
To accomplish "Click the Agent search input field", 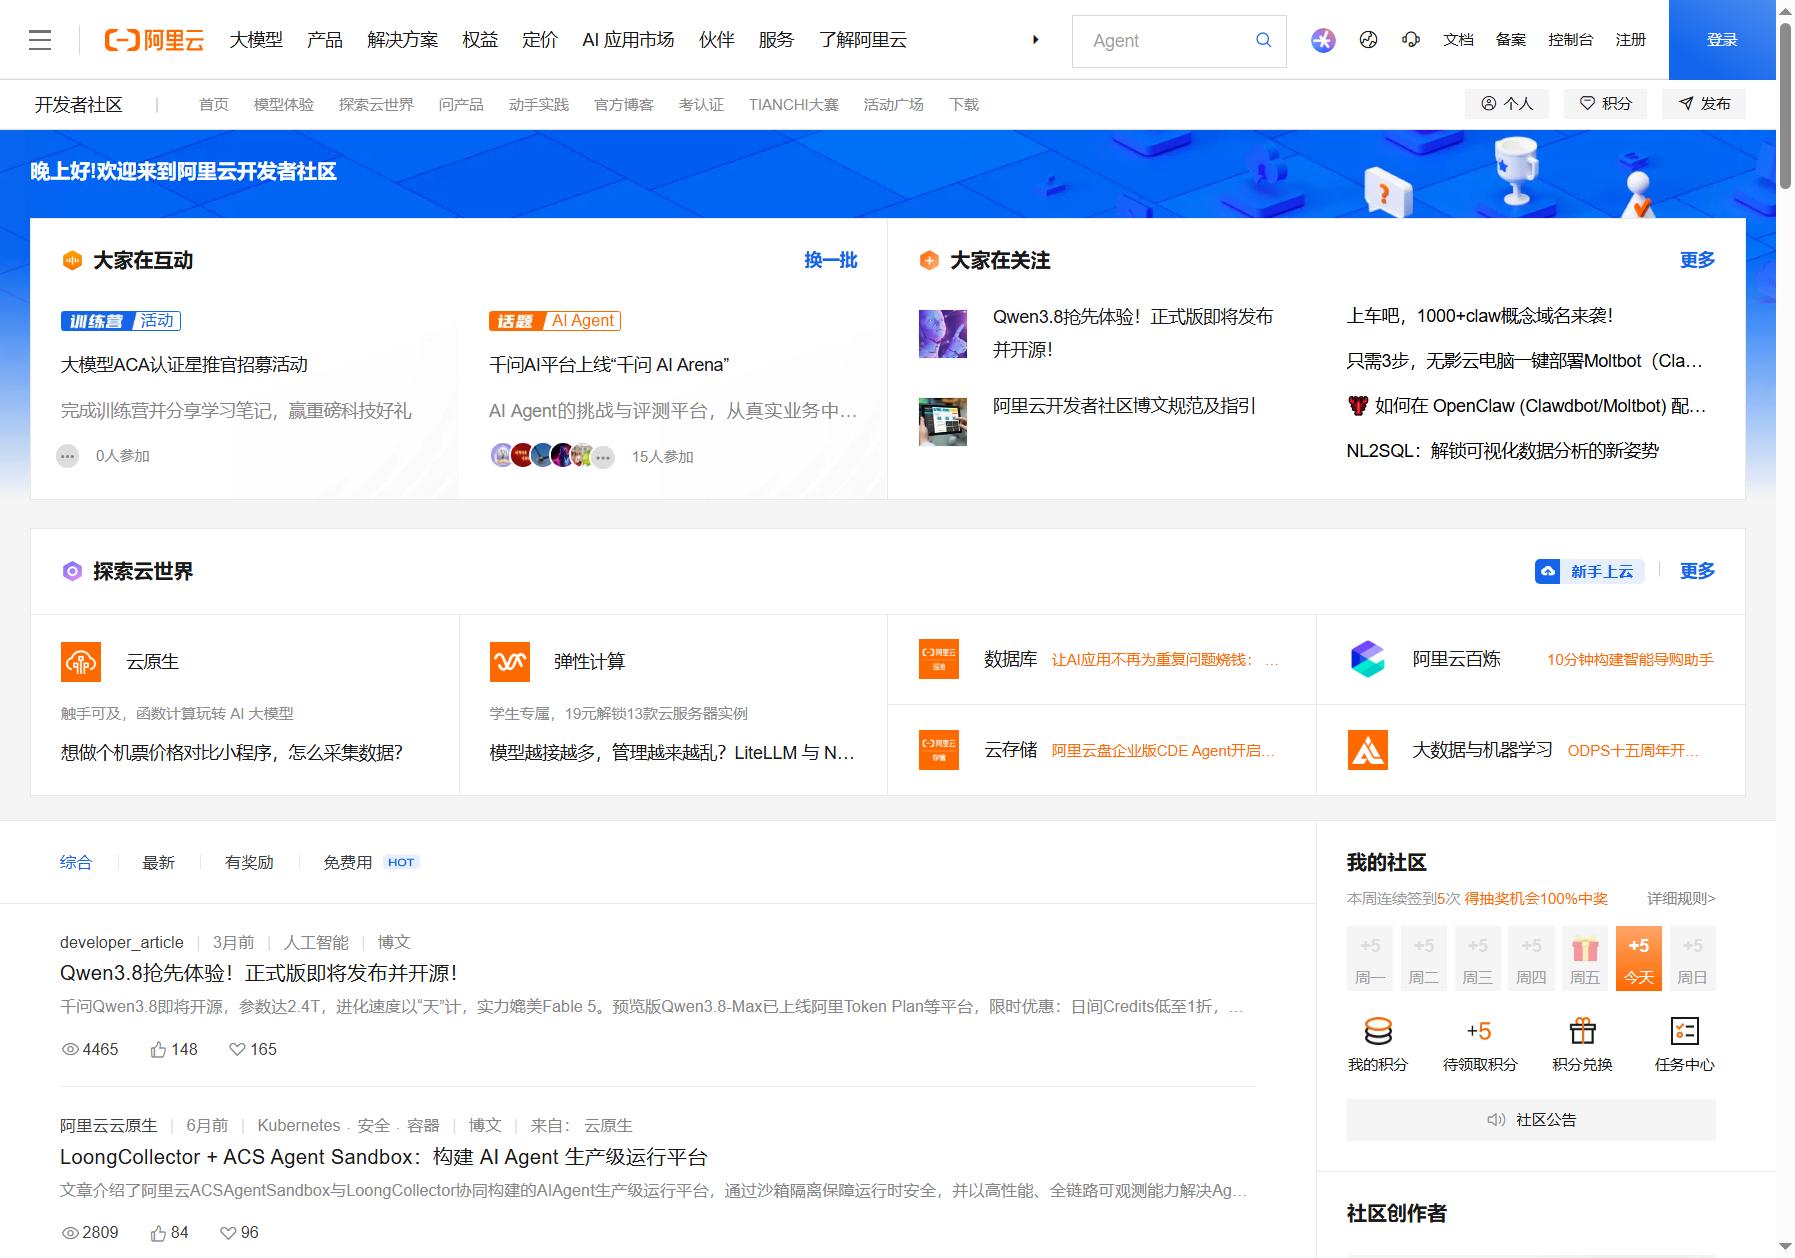I will tap(1165, 41).
